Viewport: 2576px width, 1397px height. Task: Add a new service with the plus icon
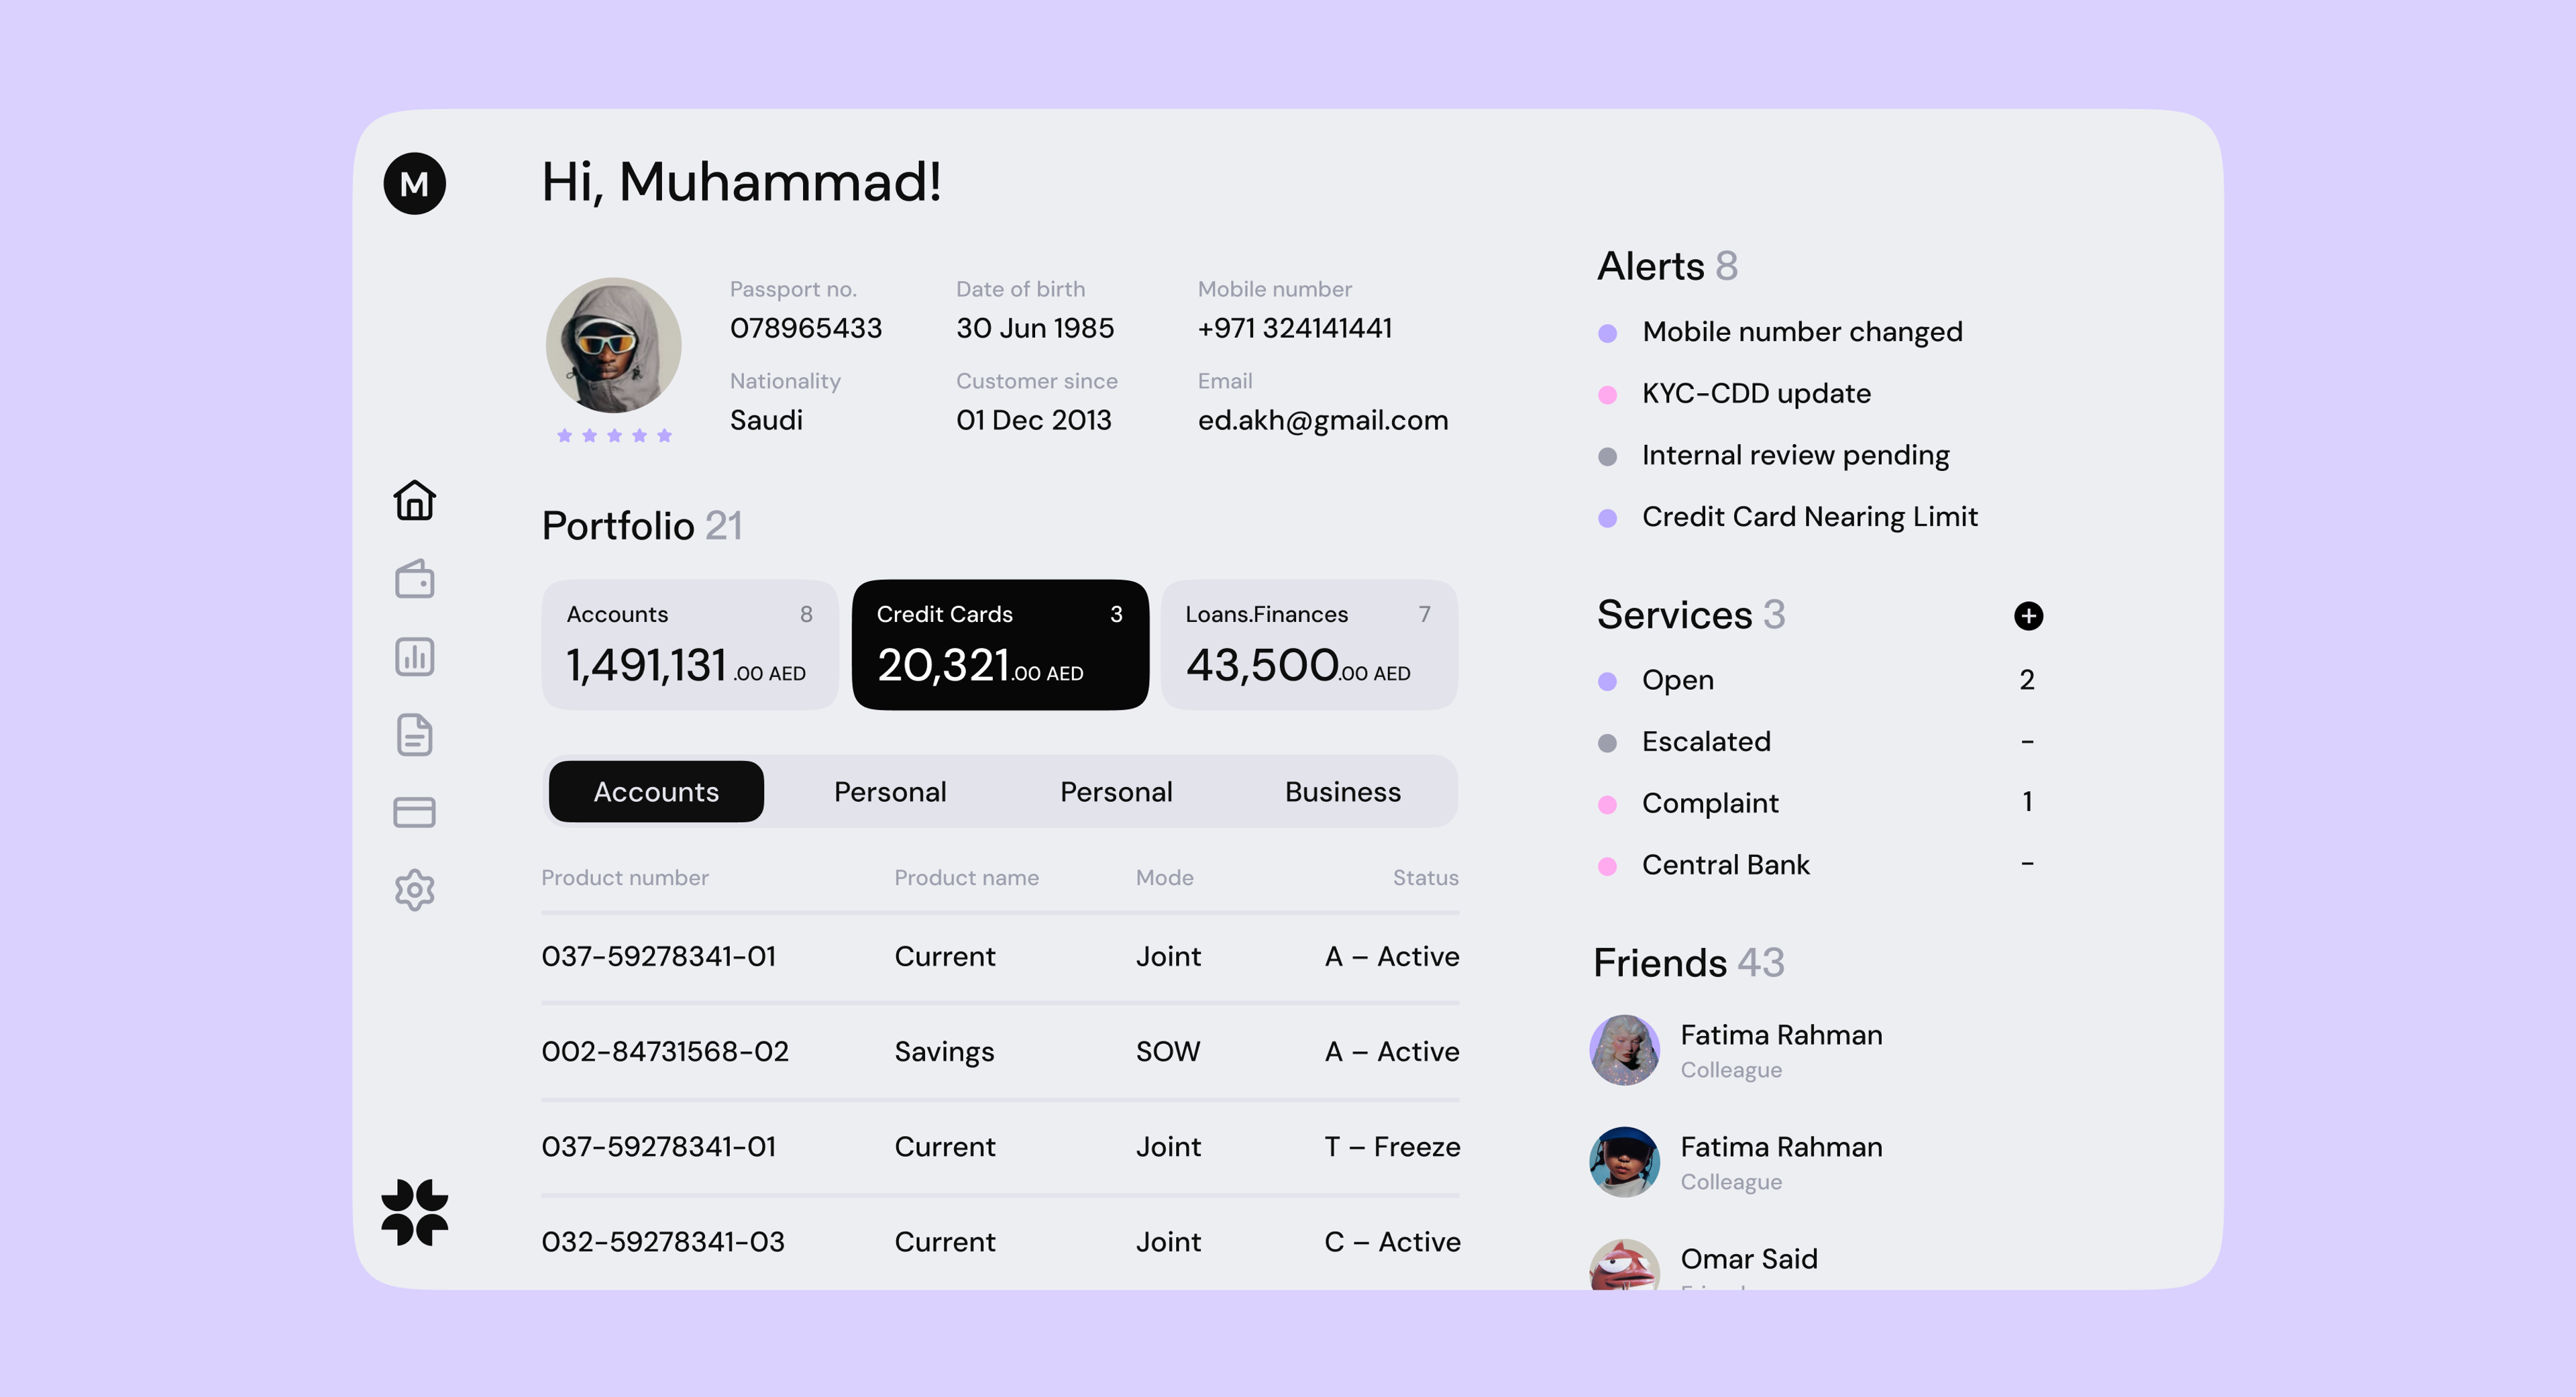point(2028,616)
